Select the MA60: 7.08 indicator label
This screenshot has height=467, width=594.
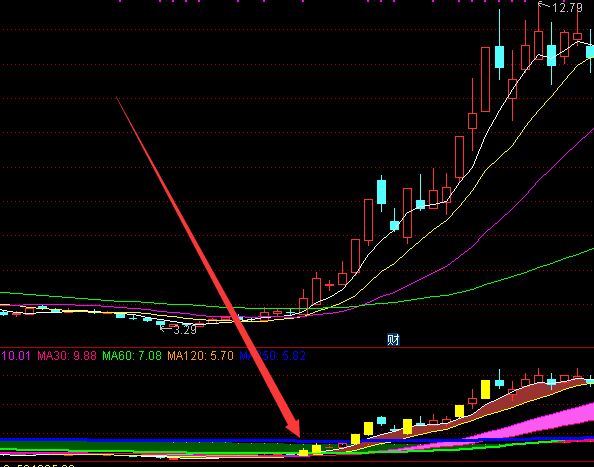(x=132, y=356)
